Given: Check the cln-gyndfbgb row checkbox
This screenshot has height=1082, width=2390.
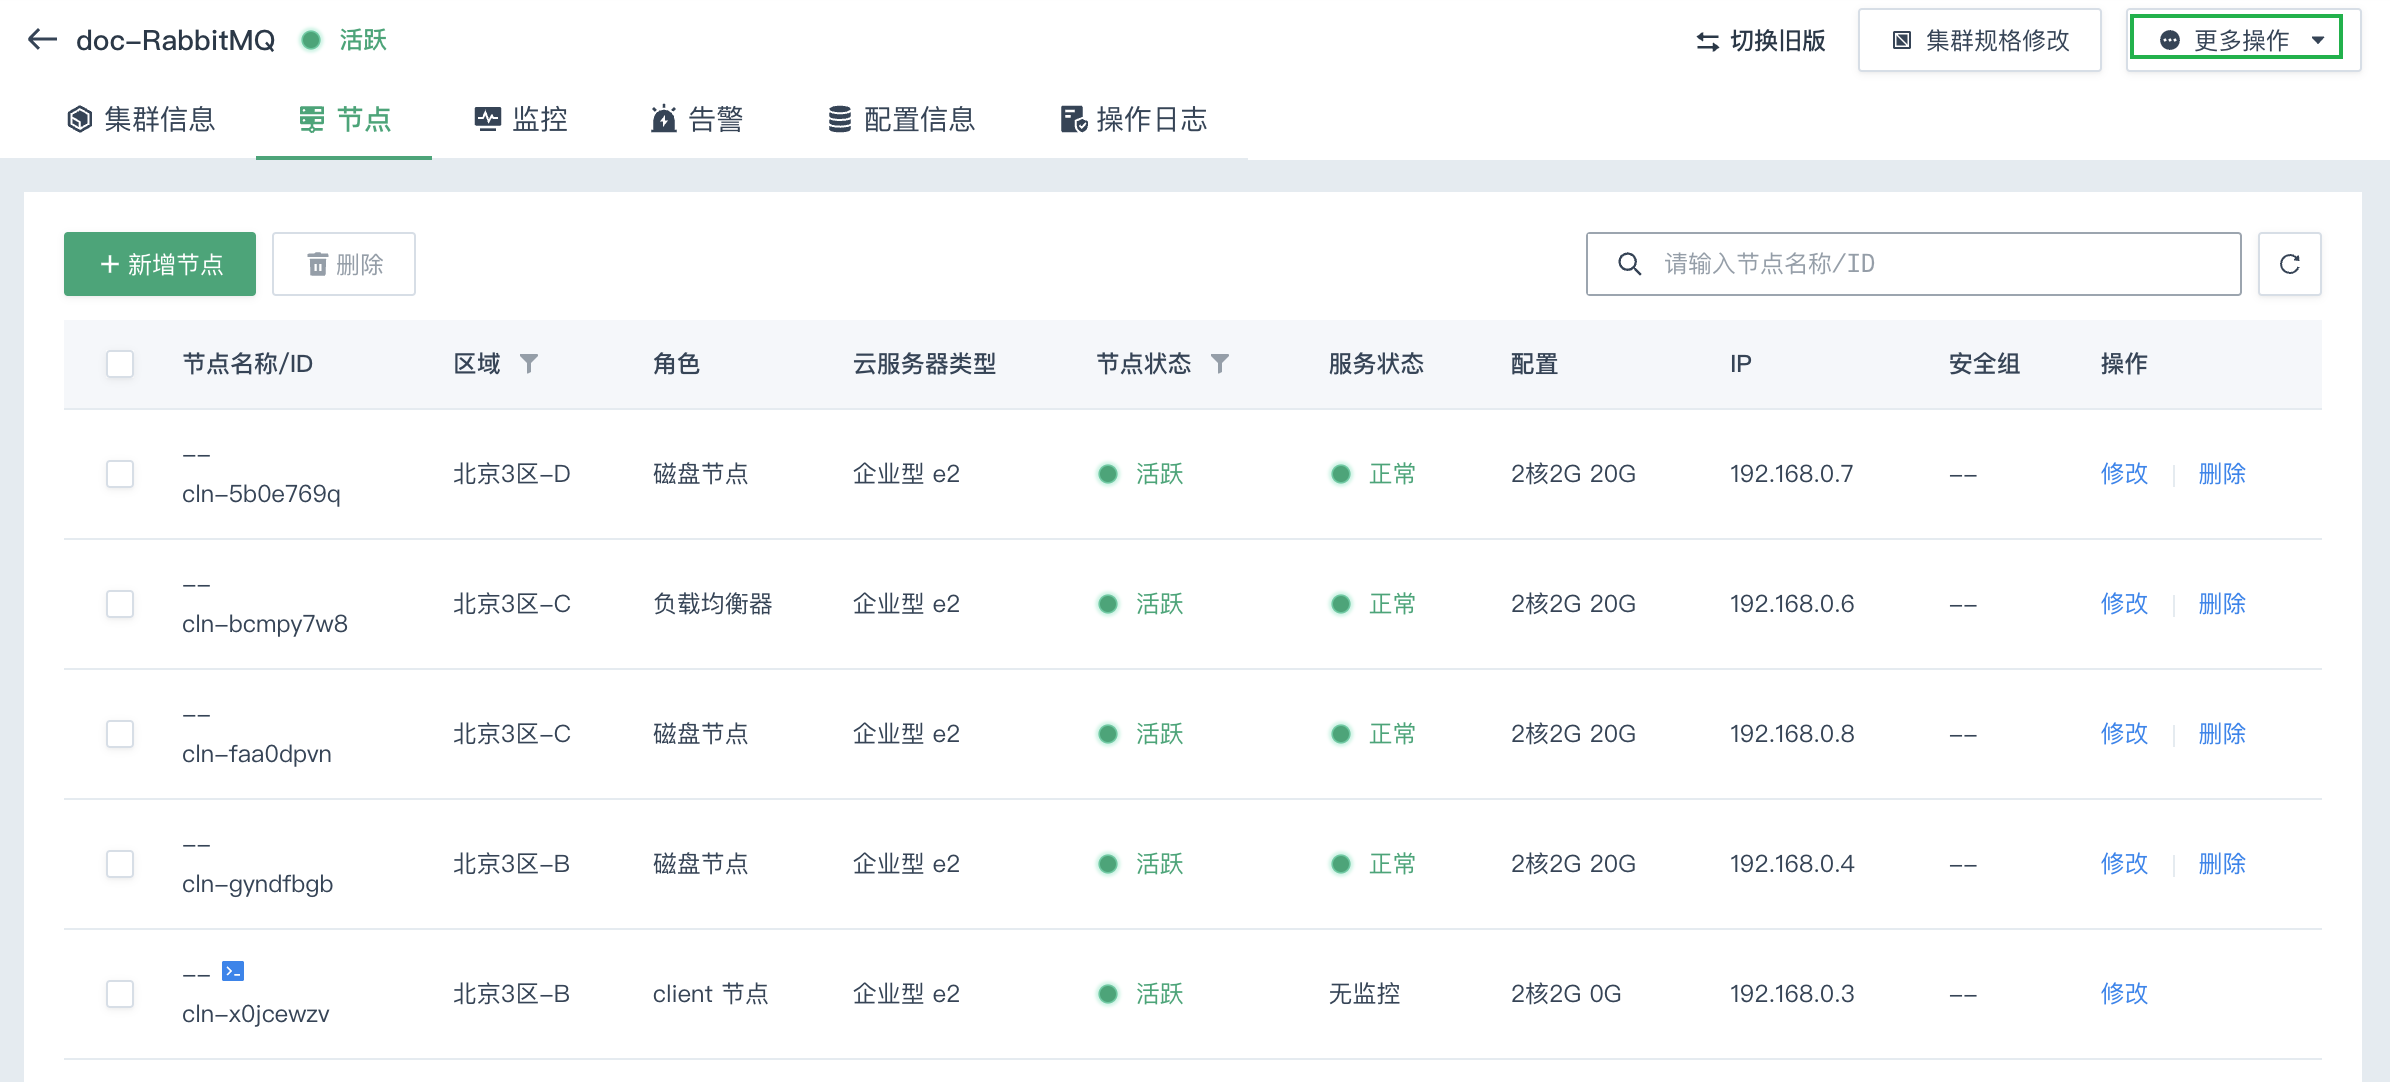Looking at the screenshot, I should point(120,864).
